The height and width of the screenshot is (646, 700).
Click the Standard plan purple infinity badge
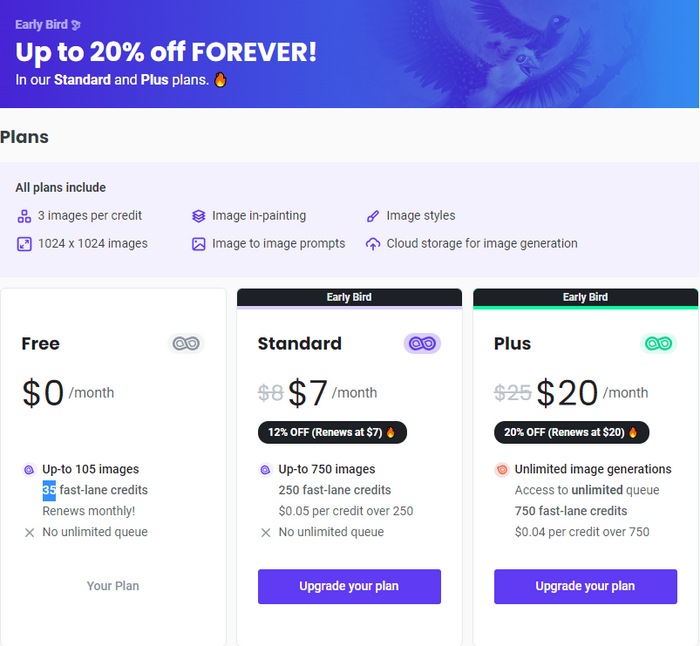[x=422, y=343]
